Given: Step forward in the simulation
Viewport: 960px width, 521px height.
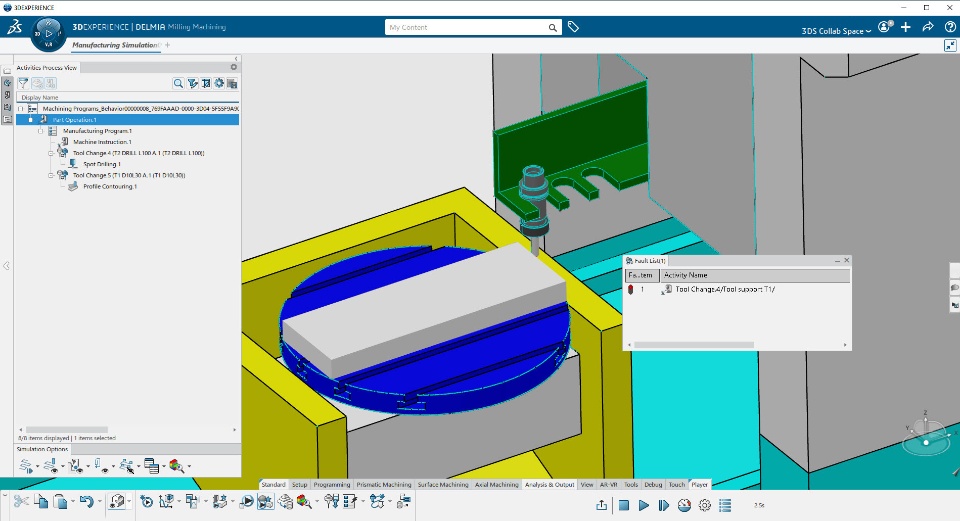Looking at the screenshot, I should coord(664,505).
